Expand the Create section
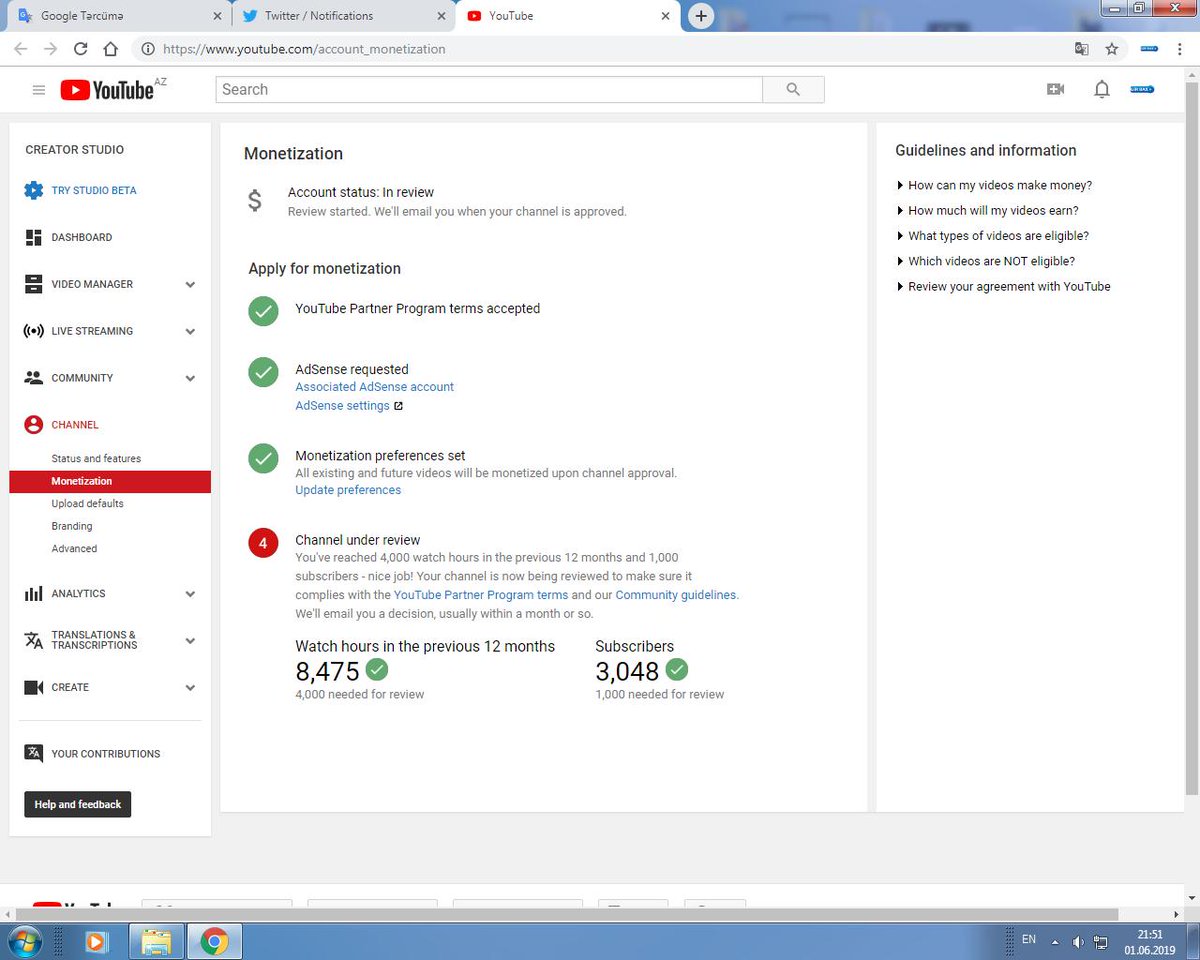 (x=190, y=688)
